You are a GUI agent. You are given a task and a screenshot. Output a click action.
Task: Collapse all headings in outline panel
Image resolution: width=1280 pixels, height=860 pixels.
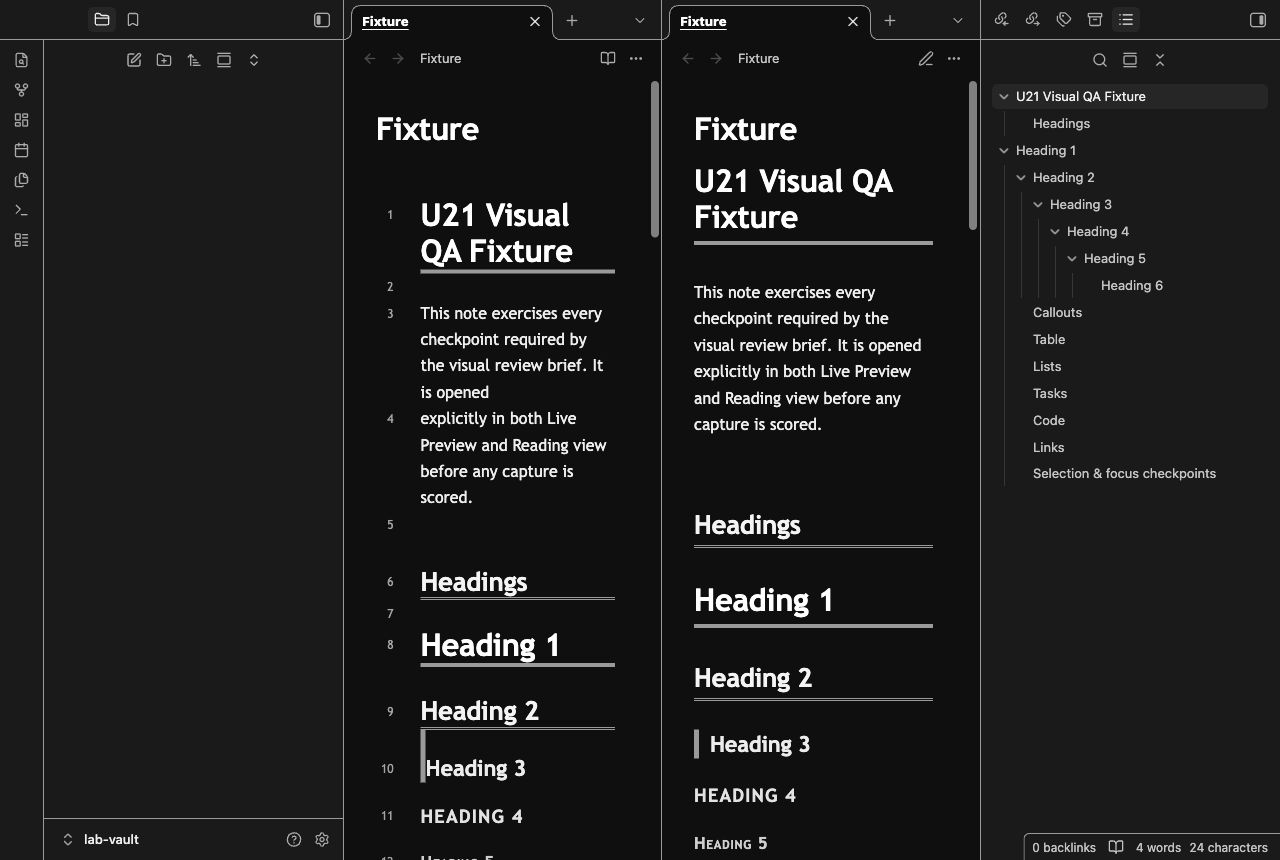click(x=1160, y=60)
